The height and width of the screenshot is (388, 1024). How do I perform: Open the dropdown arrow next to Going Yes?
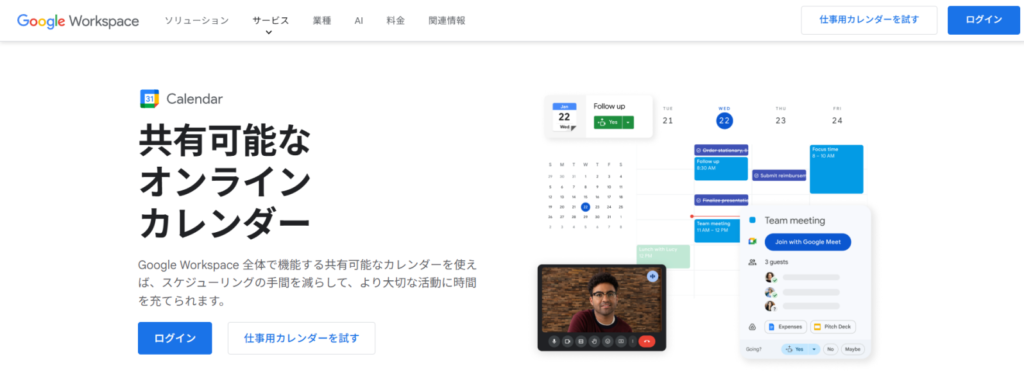coord(814,349)
